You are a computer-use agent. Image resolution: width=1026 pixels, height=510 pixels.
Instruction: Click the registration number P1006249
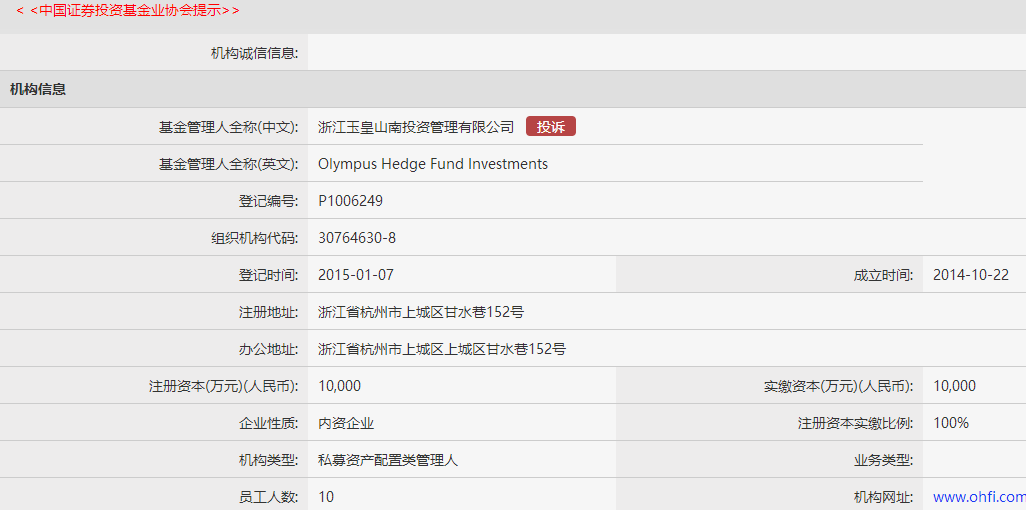pyautogui.click(x=350, y=201)
